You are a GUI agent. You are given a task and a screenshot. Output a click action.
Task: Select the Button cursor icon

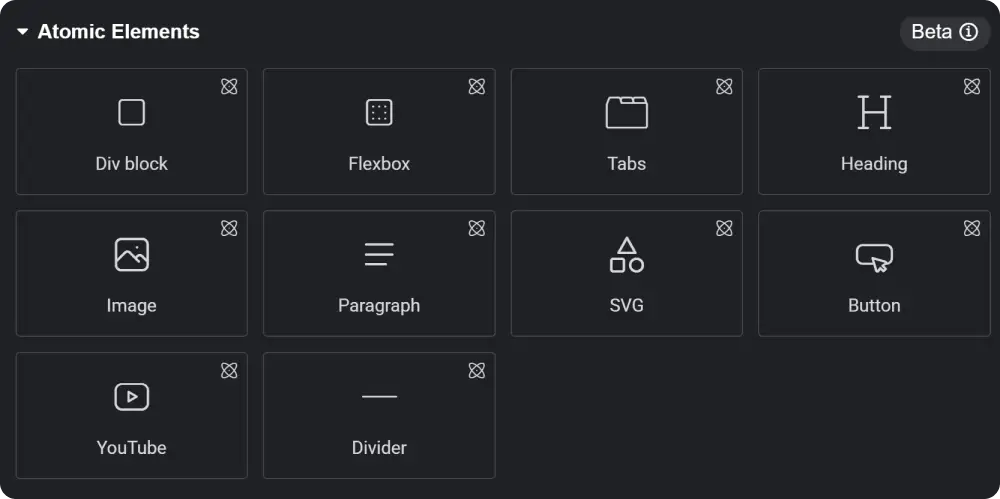coord(874,257)
